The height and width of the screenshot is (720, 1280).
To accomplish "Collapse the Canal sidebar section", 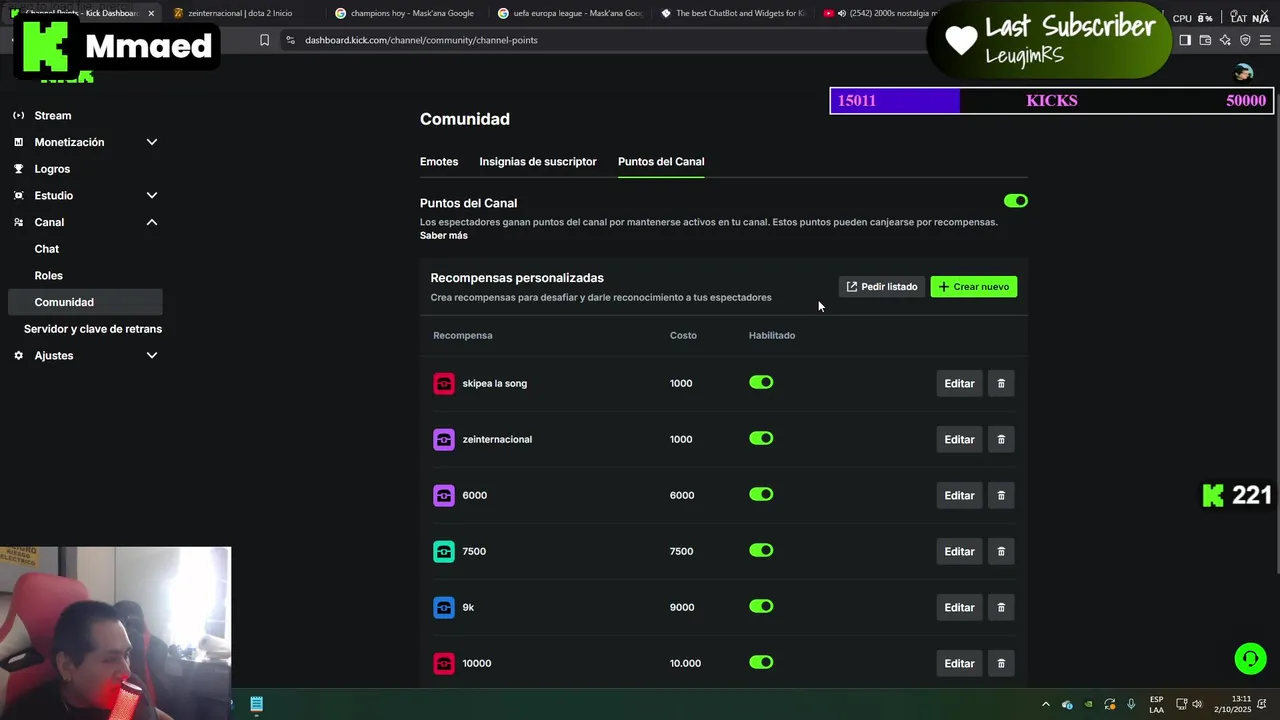I will coord(152,222).
